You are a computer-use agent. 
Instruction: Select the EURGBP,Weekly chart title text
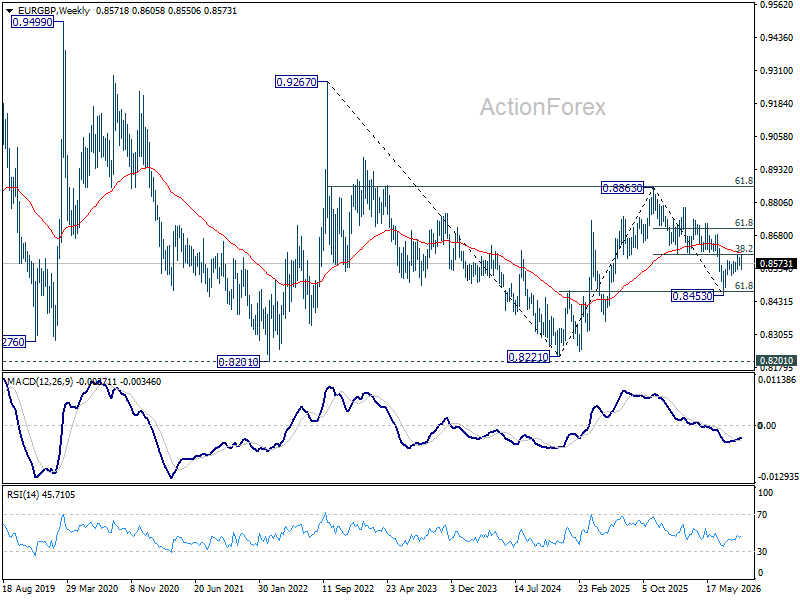53,11
